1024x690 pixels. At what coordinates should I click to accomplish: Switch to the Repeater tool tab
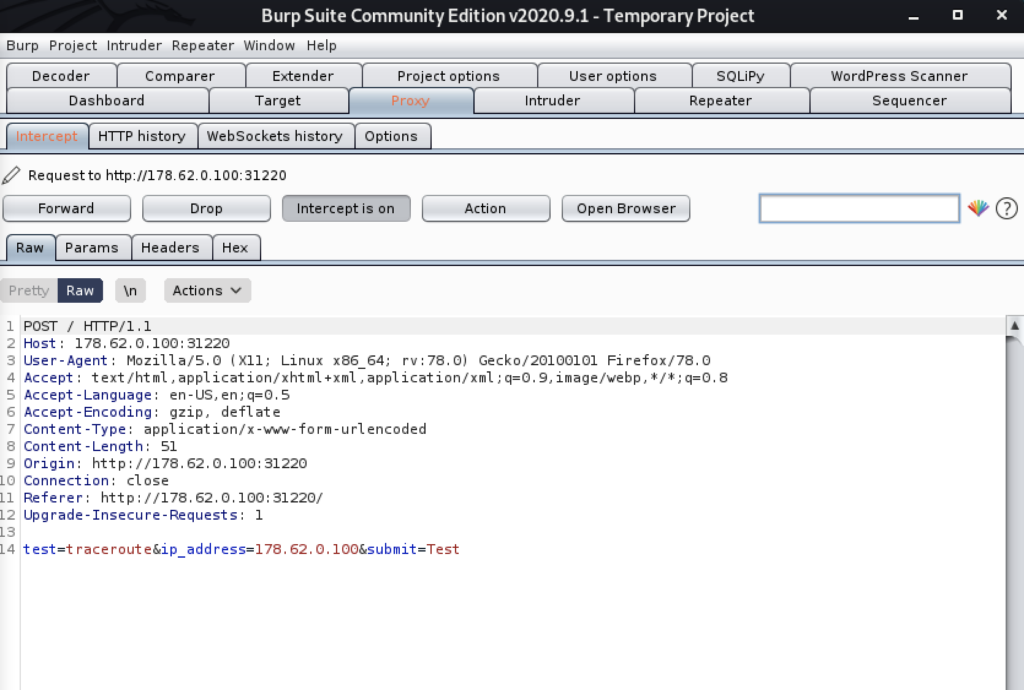[720, 101]
